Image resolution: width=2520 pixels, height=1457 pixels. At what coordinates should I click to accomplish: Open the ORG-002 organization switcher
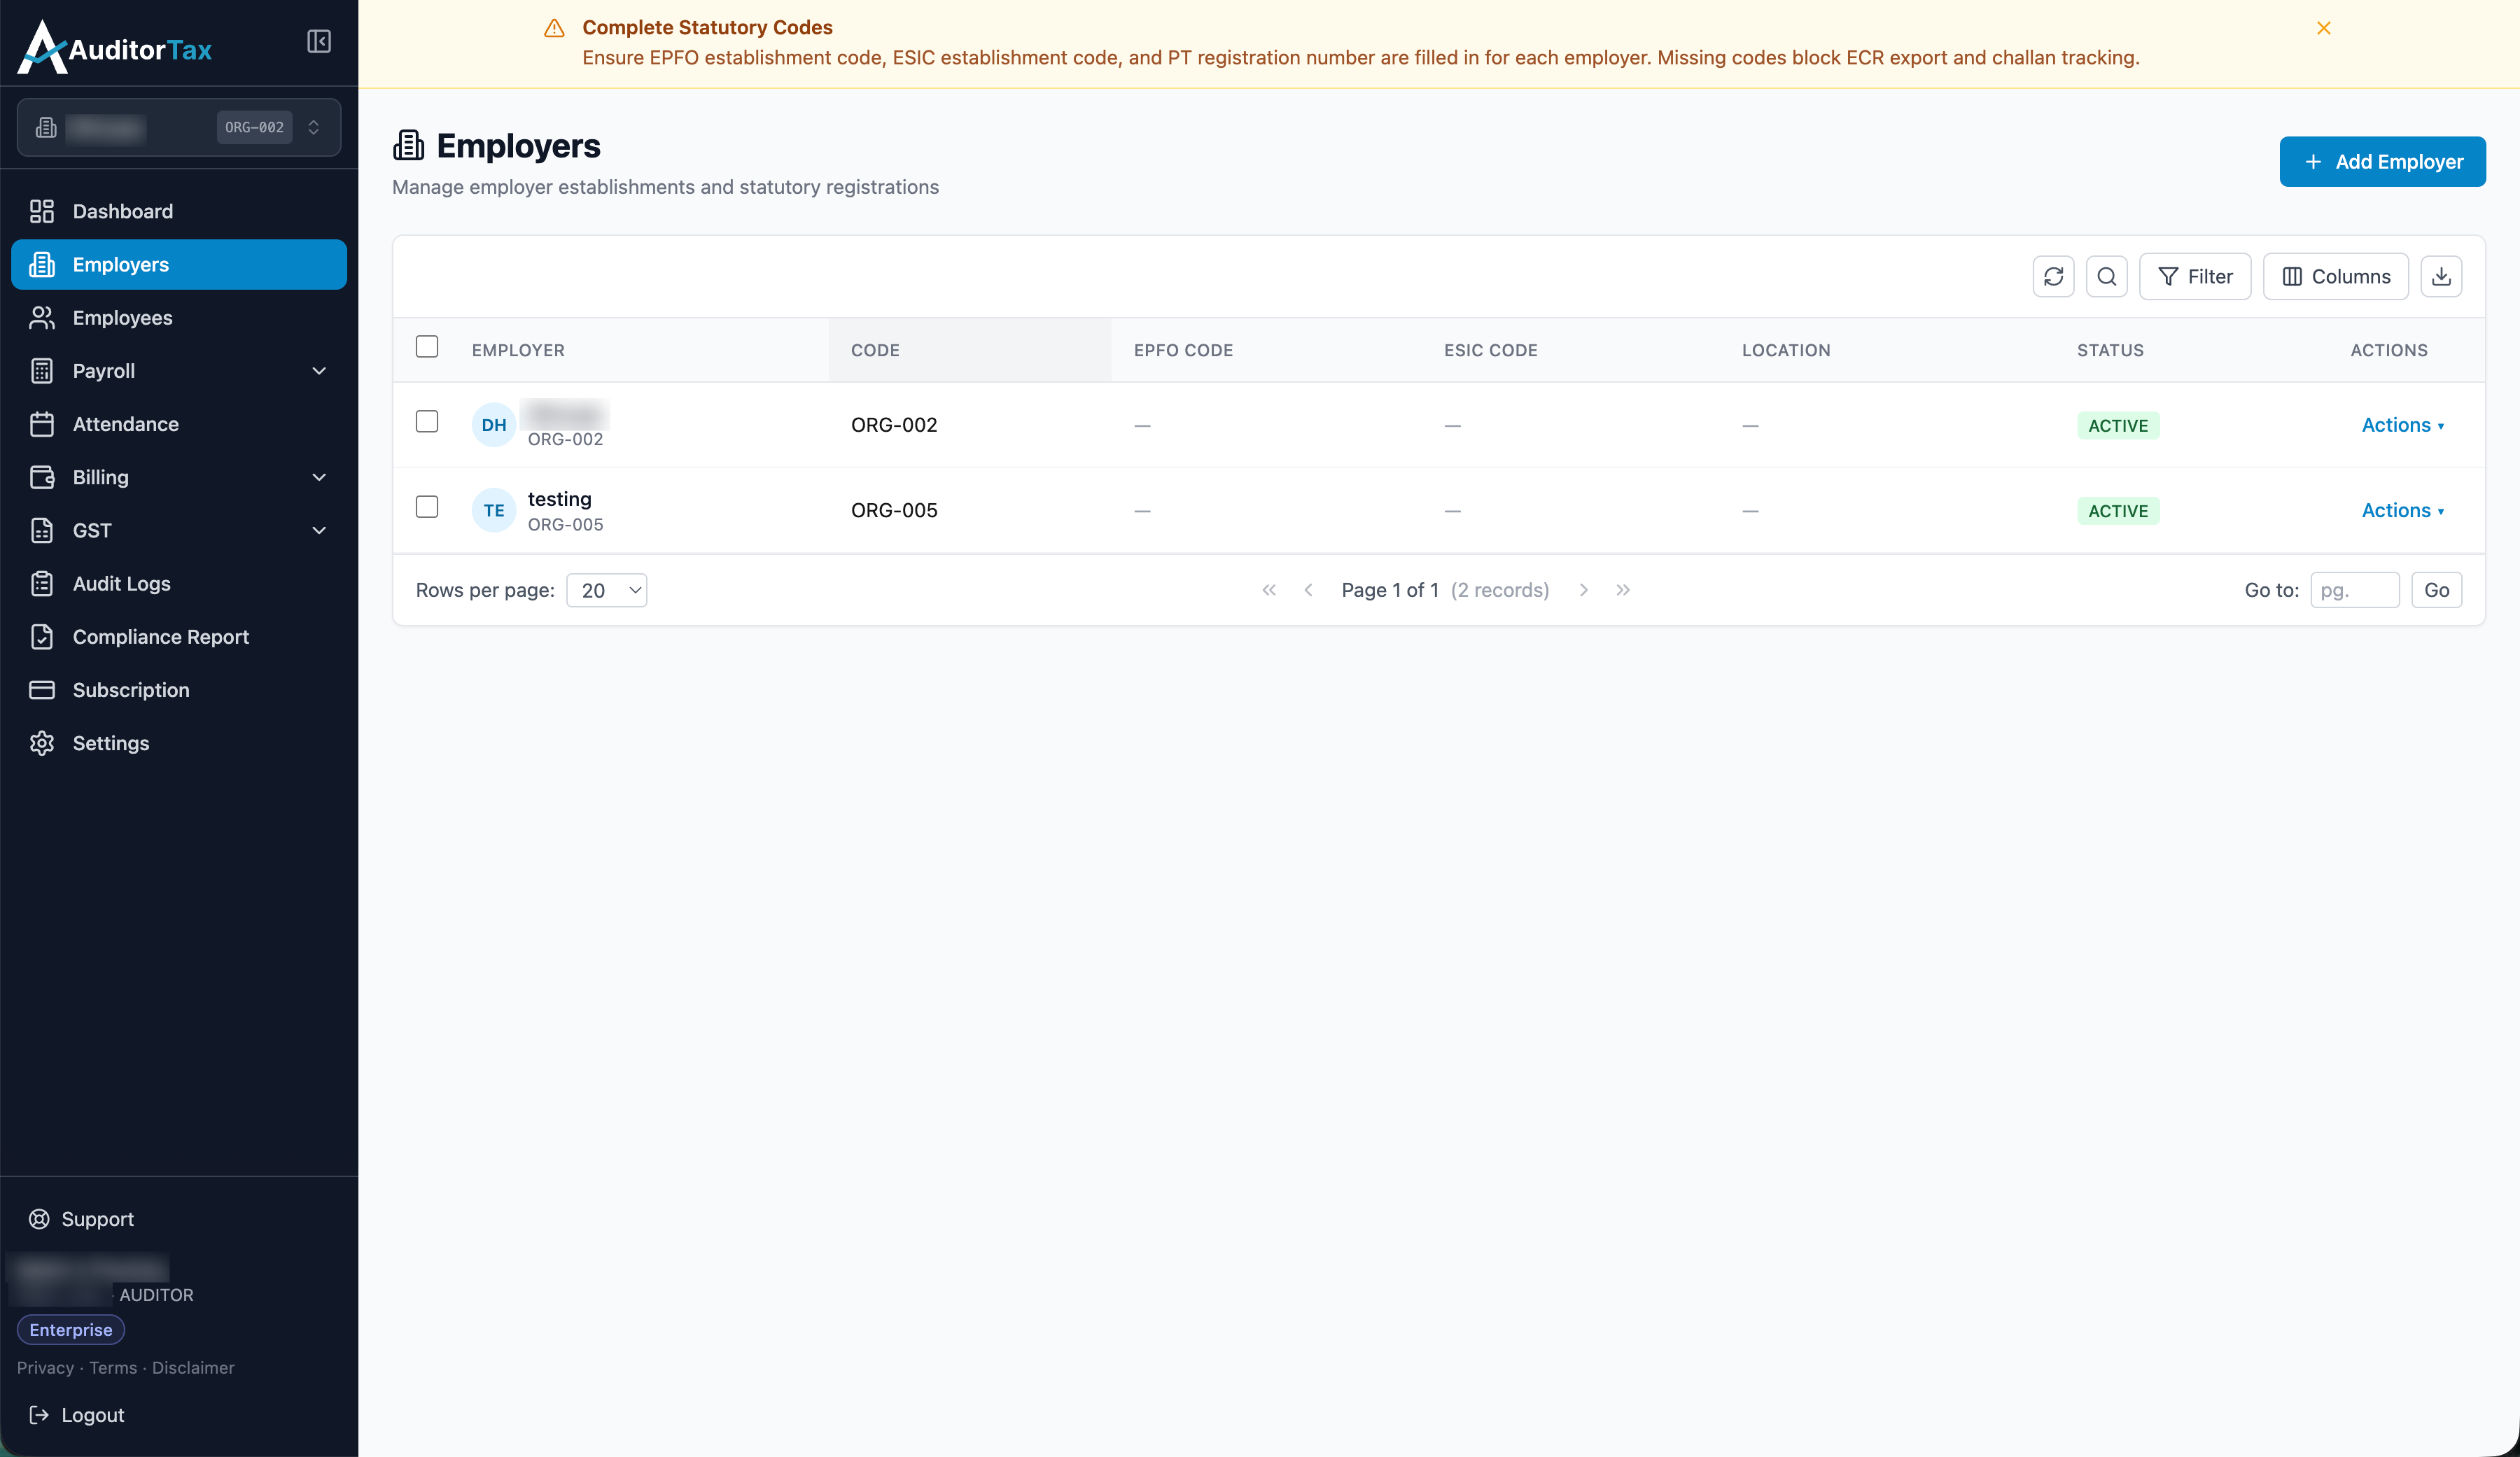coord(179,127)
